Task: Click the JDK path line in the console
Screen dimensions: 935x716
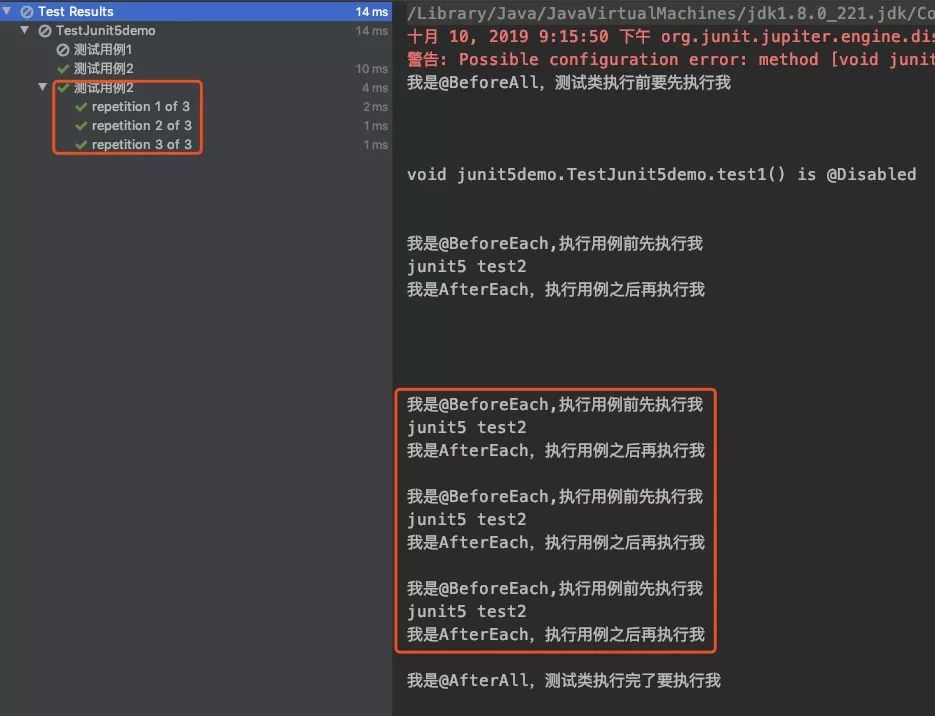Action: point(670,13)
